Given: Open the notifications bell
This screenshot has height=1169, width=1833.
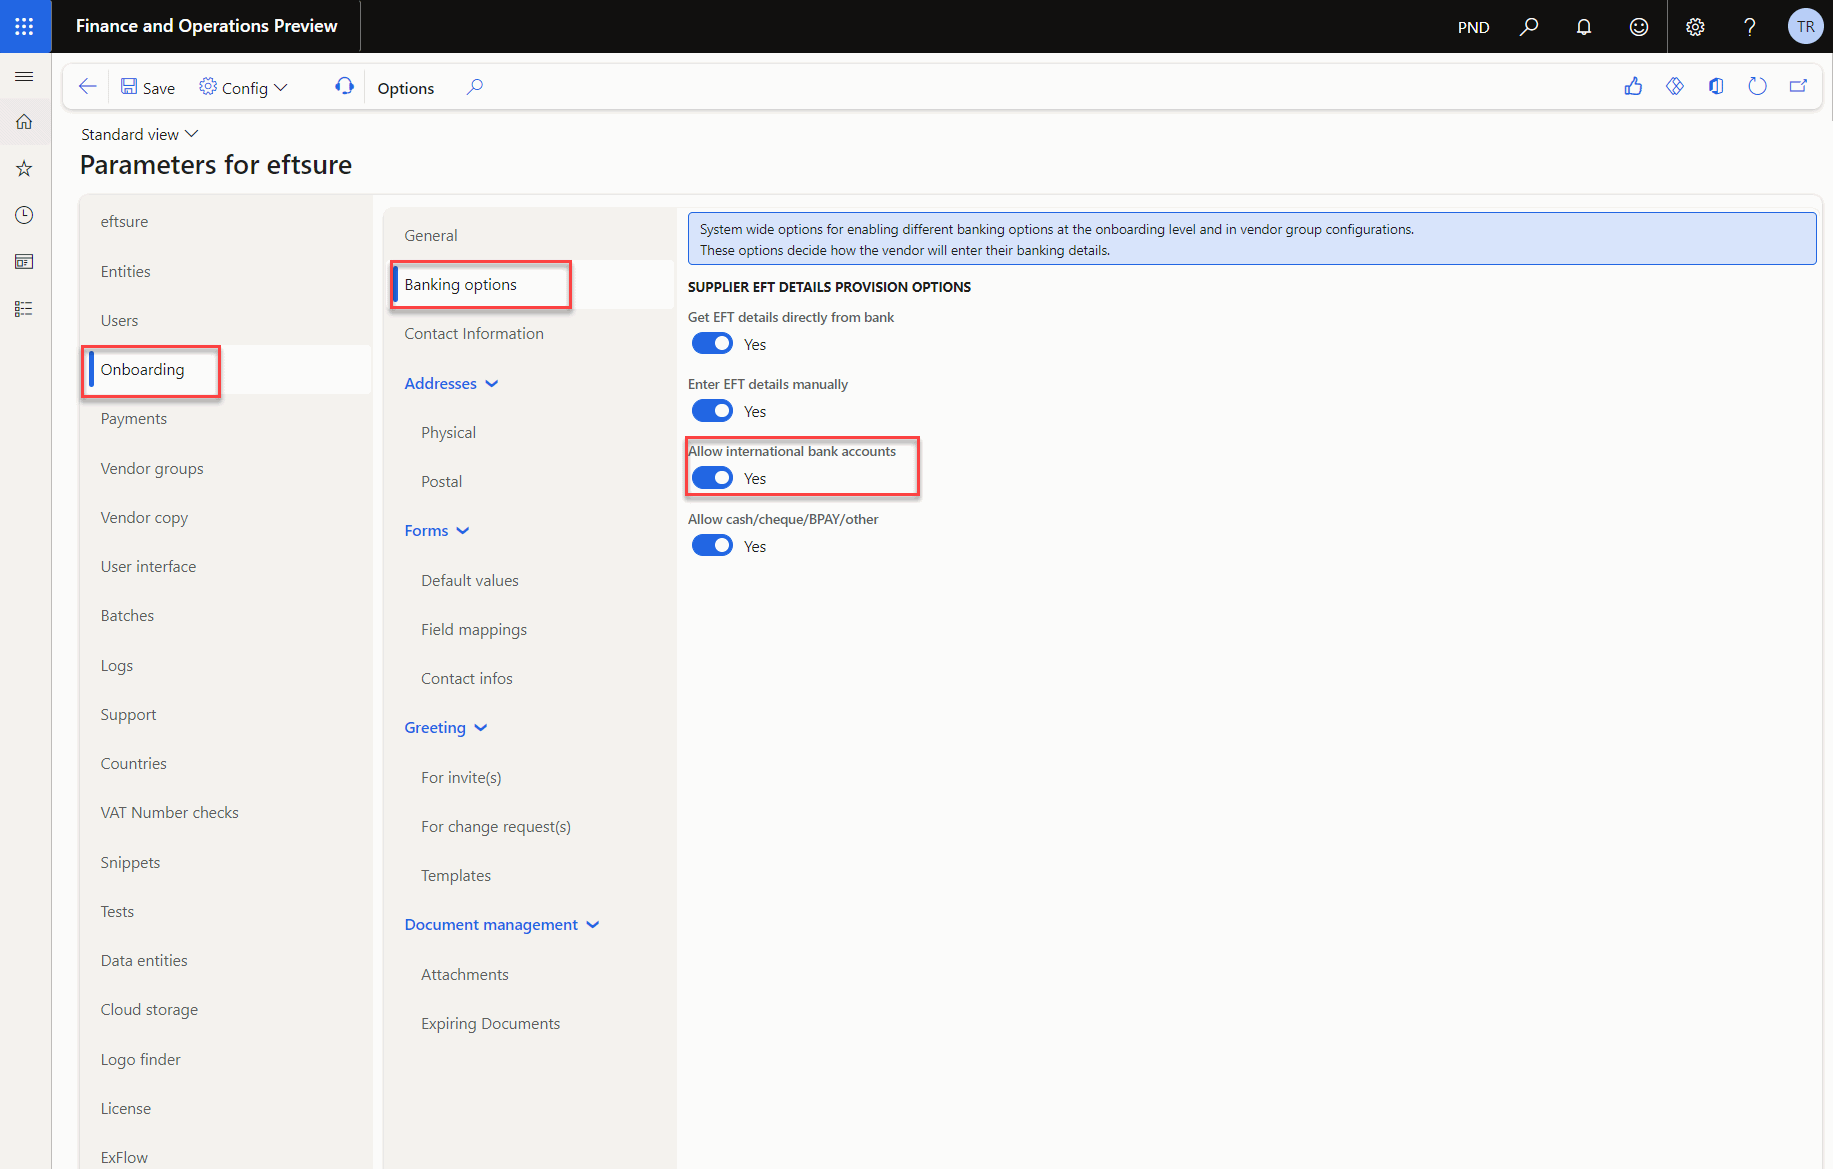Looking at the screenshot, I should (1584, 27).
